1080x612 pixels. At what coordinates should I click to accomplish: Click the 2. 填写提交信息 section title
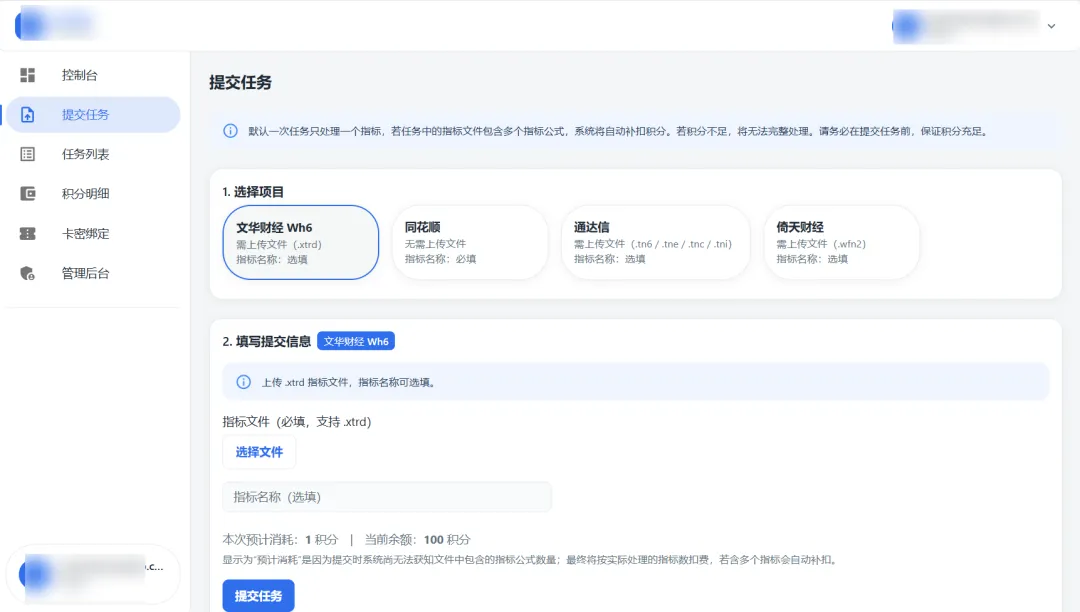click(267, 341)
